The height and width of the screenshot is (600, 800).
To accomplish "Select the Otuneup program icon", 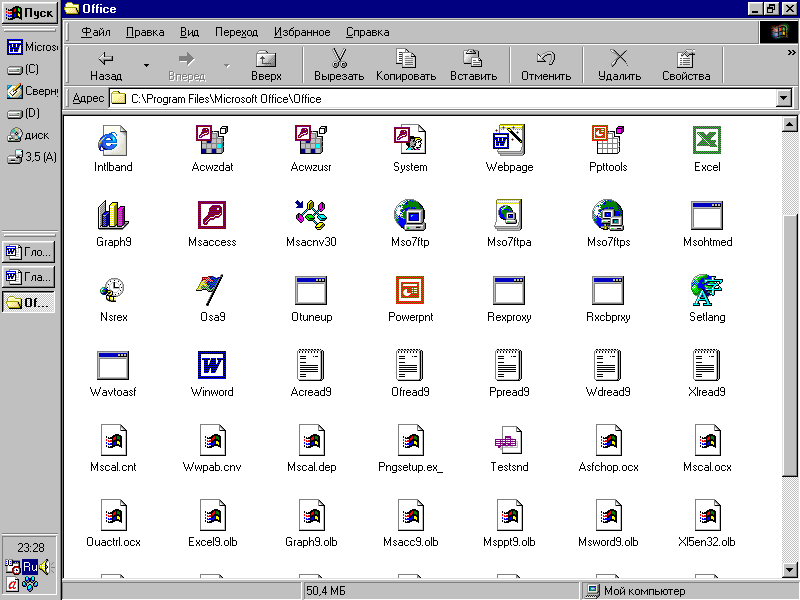I will click(x=311, y=290).
